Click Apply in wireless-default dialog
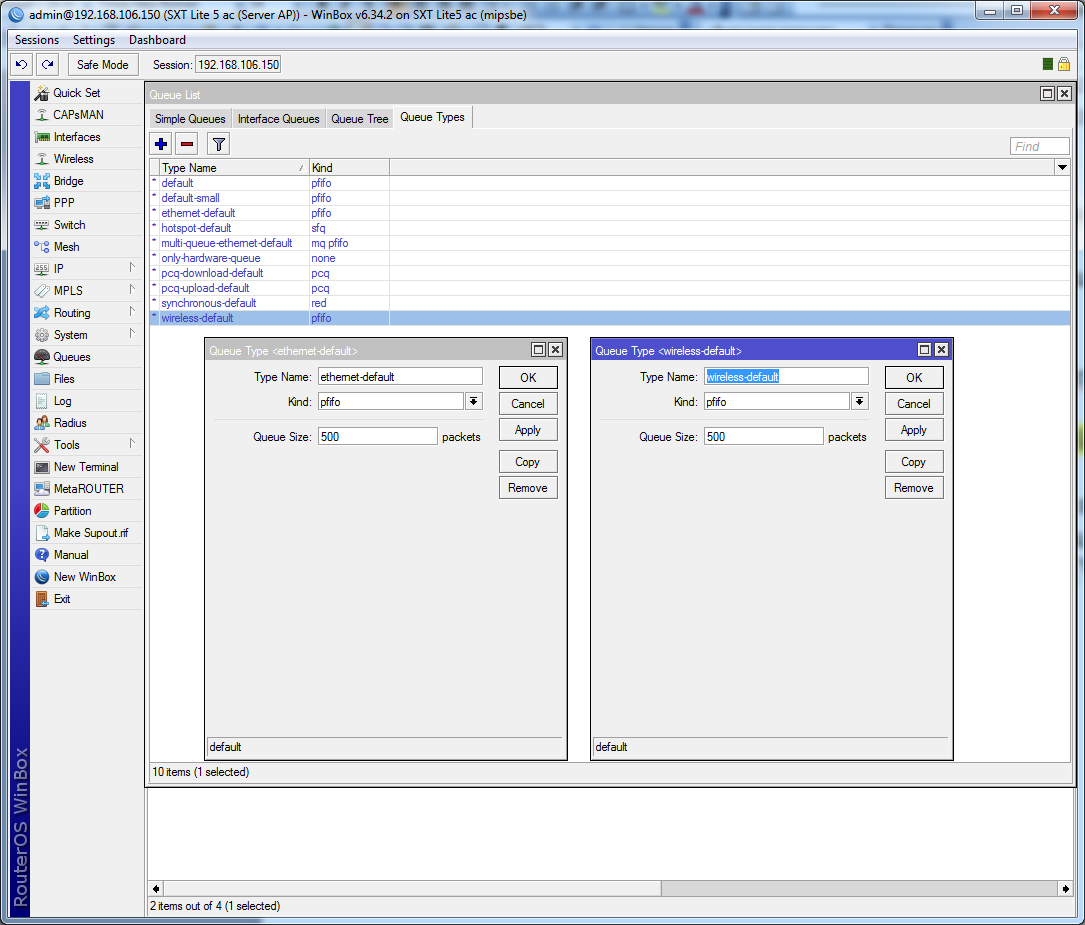 pos(913,430)
